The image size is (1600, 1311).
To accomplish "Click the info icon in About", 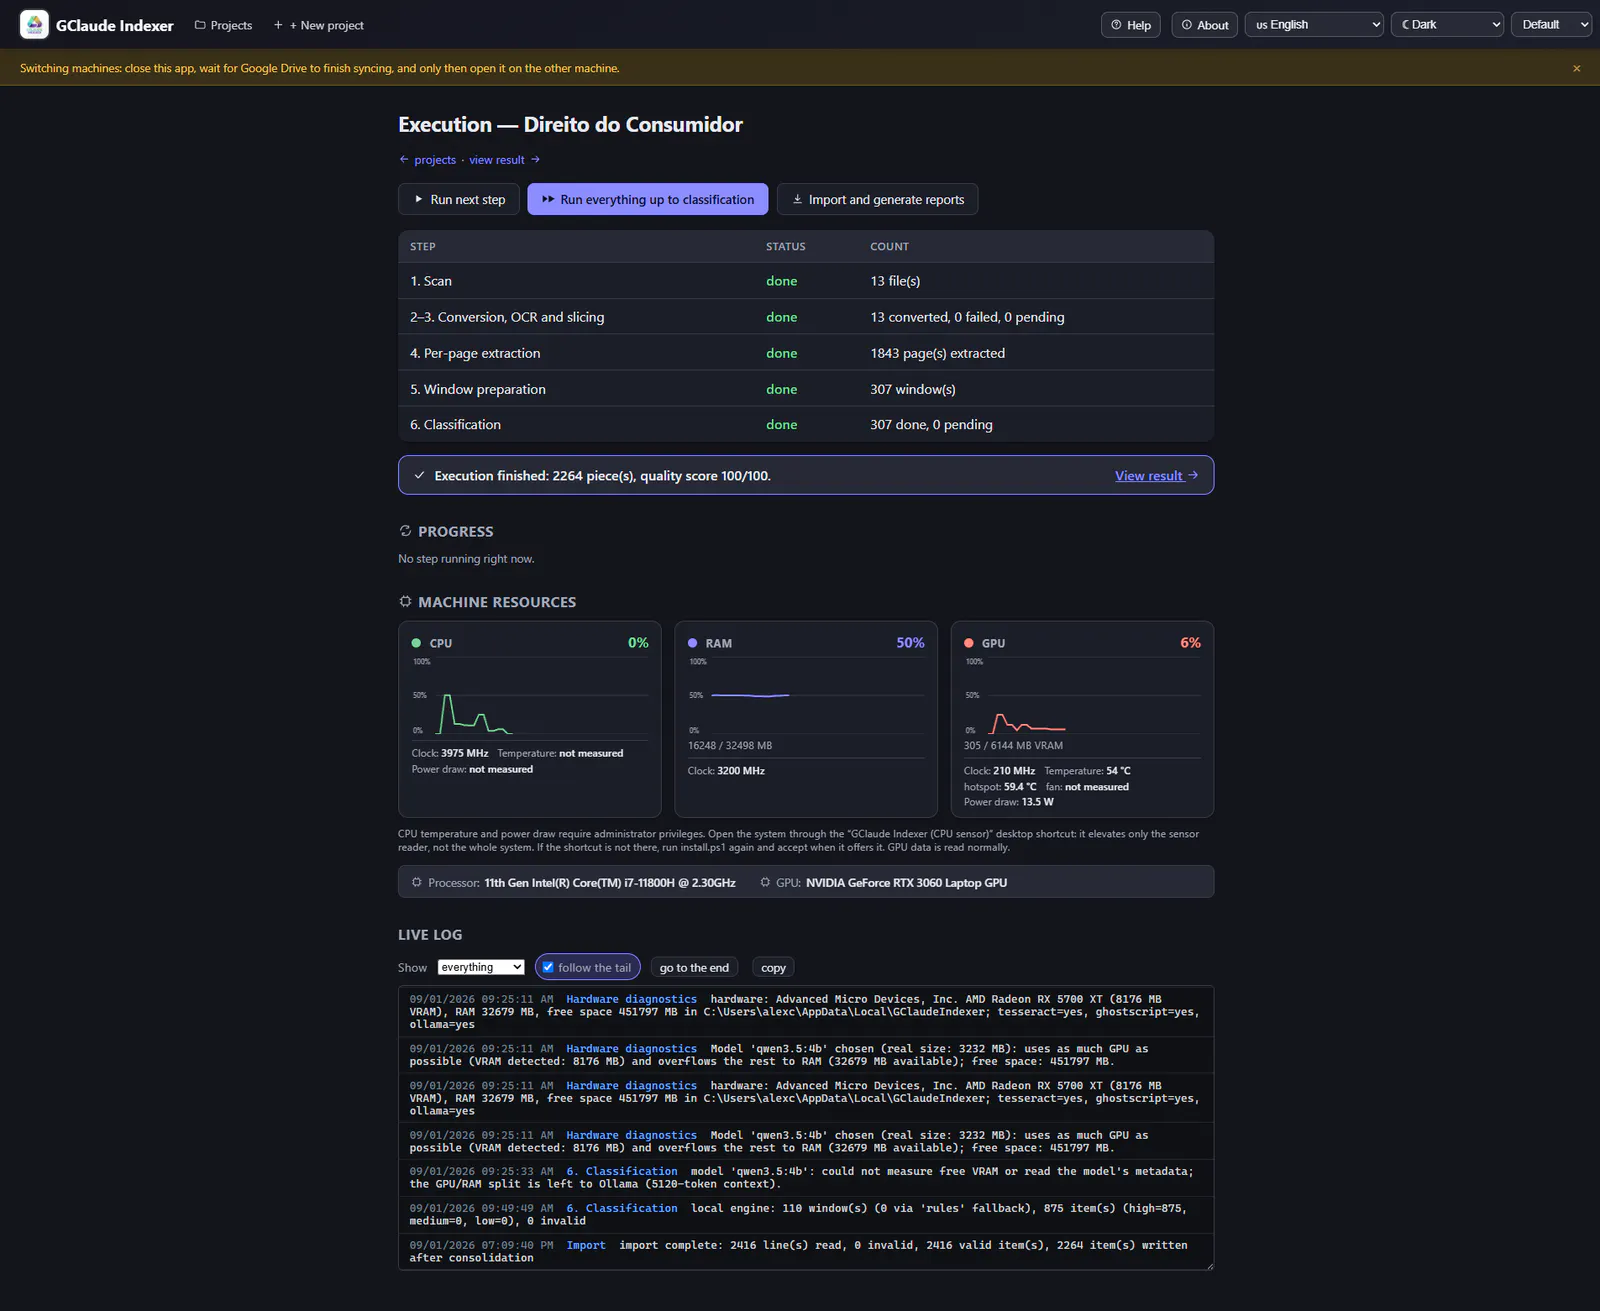I will (x=1187, y=25).
